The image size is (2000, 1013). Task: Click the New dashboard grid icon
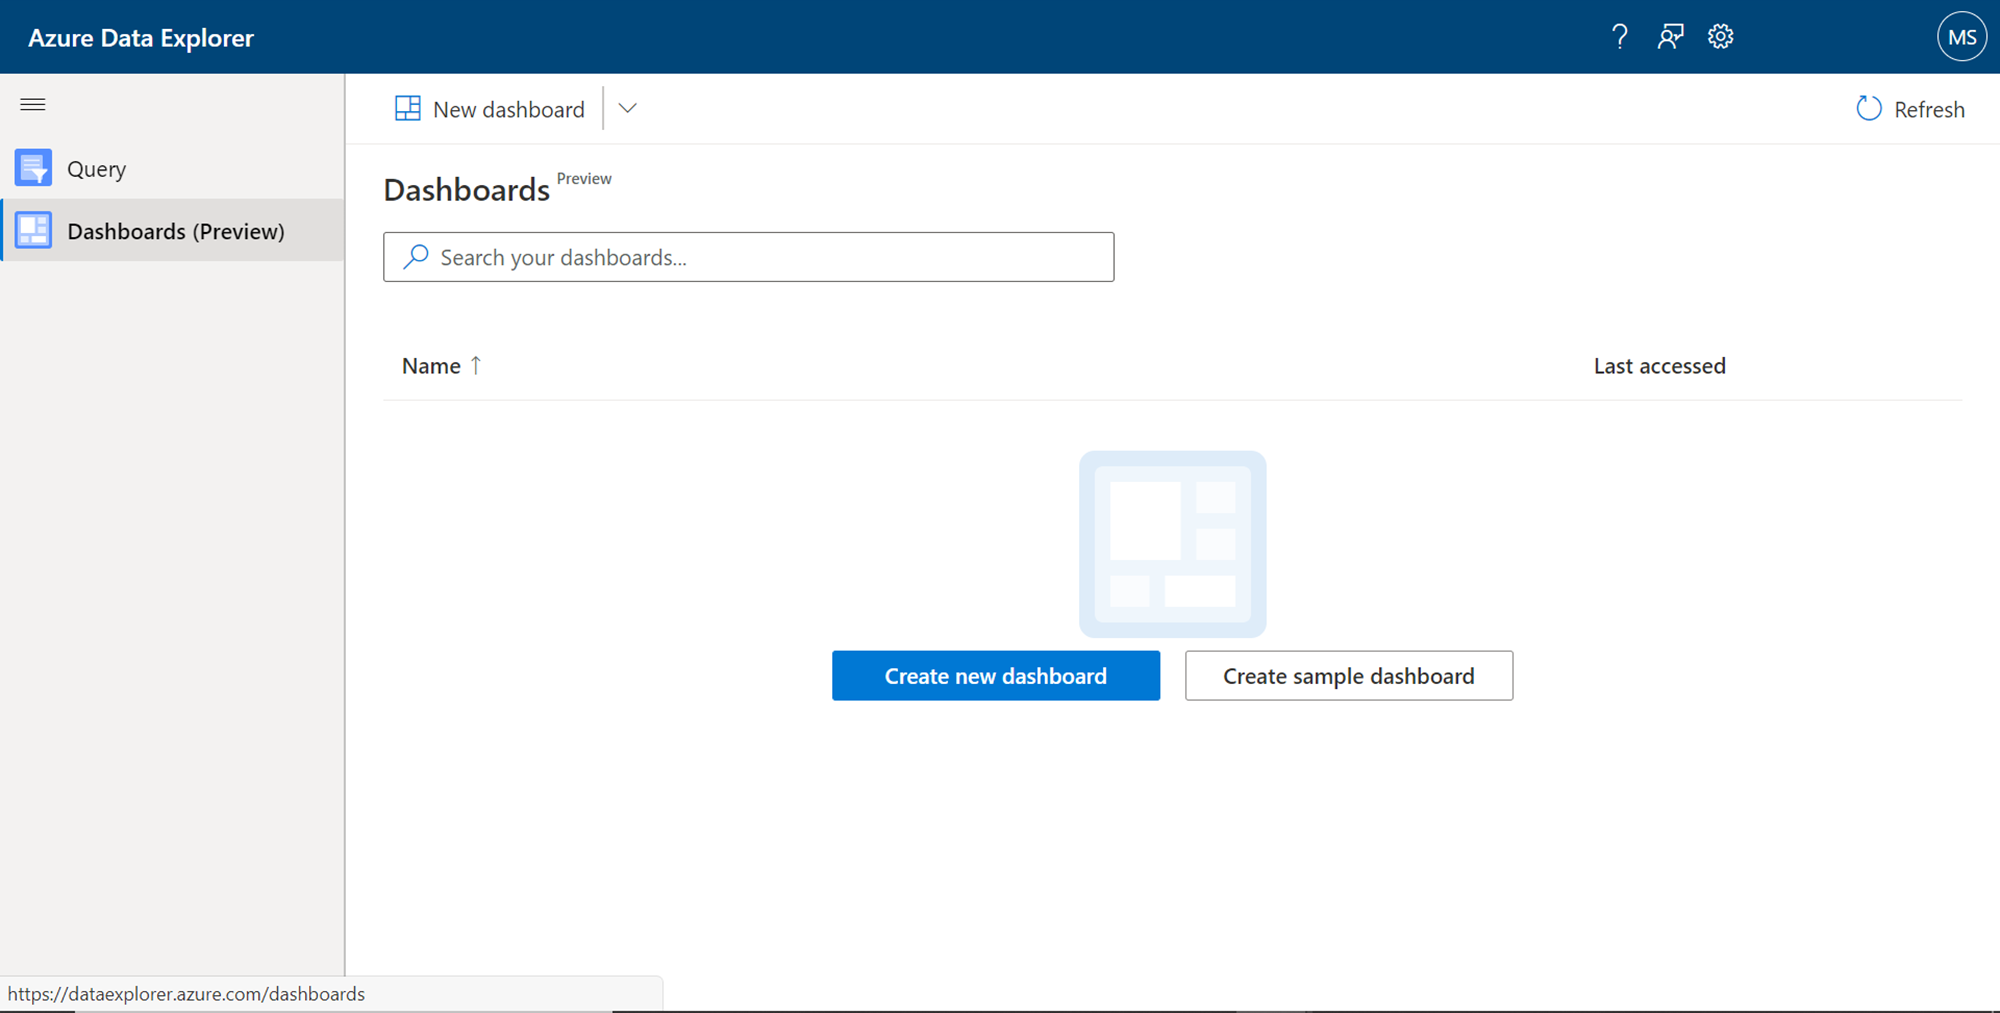pyautogui.click(x=408, y=108)
